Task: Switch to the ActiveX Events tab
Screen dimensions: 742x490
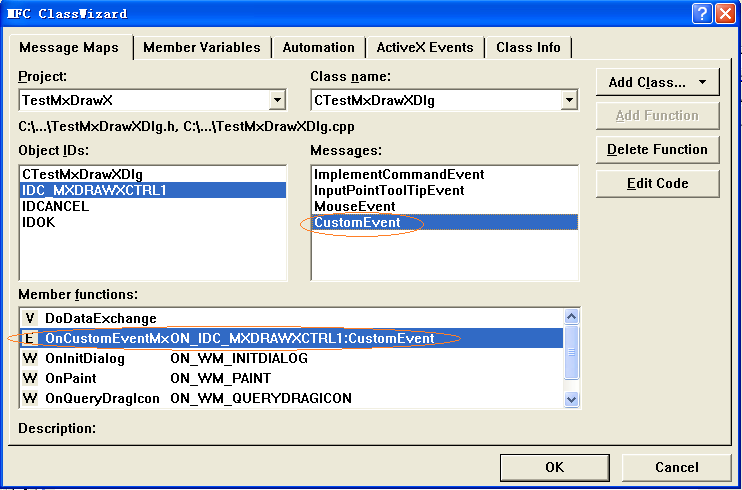Action: 425,47
